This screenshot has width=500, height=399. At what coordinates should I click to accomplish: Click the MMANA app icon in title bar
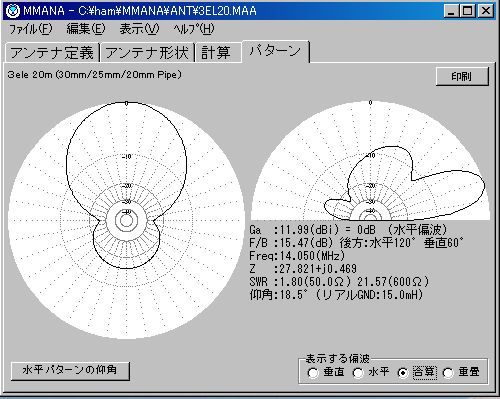click(x=13, y=11)
